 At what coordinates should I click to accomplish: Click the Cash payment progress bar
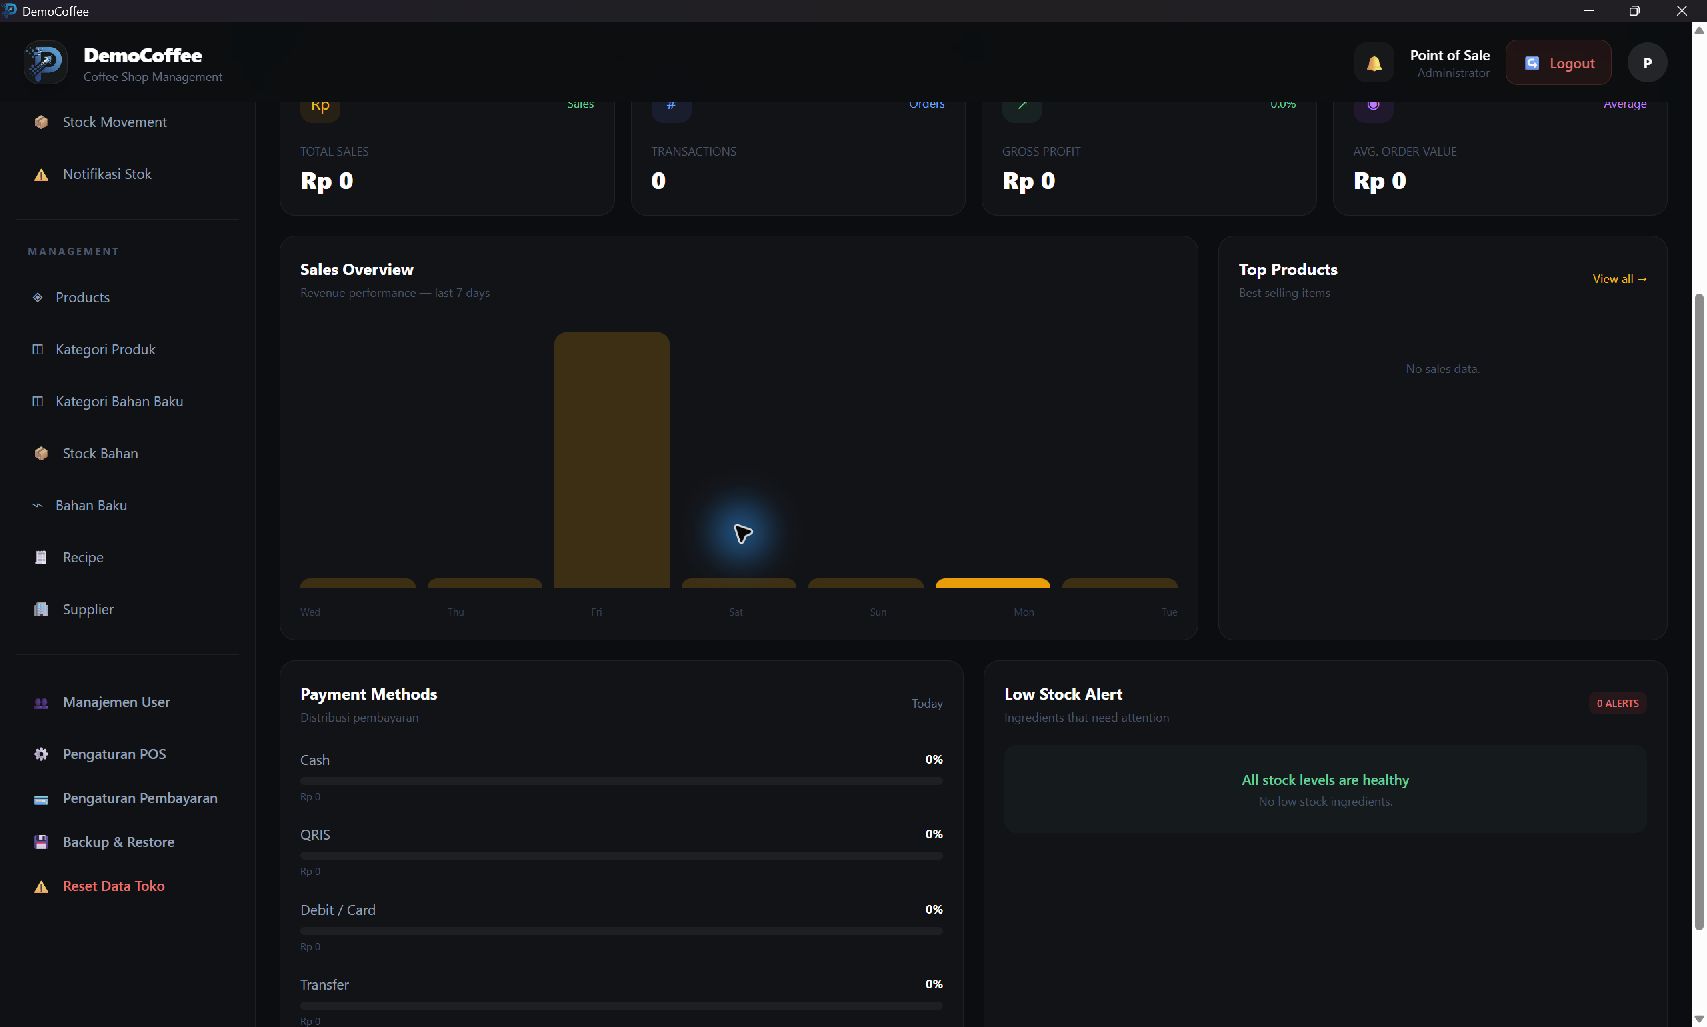click(621, 781)
